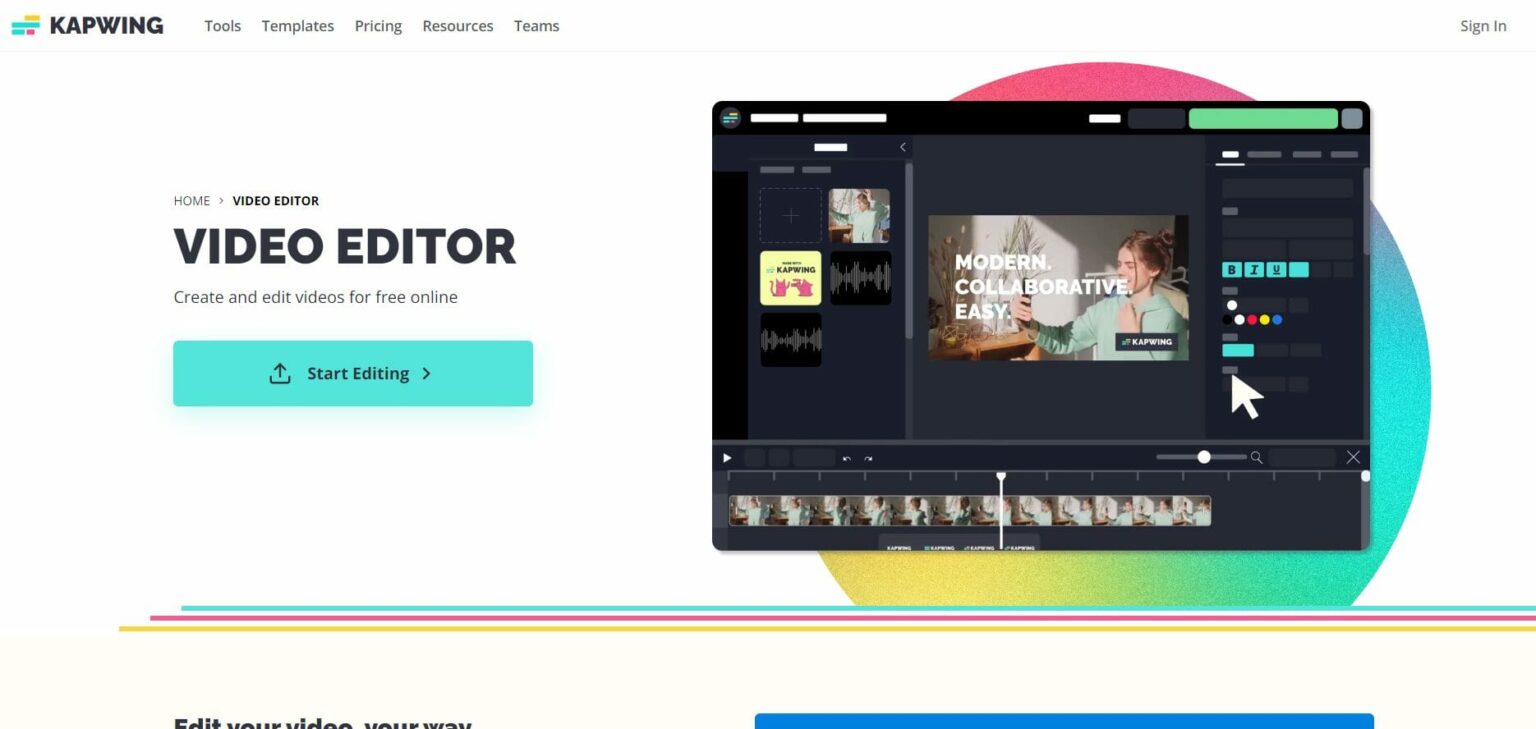This screenshot has width=1536, height=729.
Task: Click the magnifier zoom icon beside the slider
Action: pyautogui.click(x=1256, y=457)
